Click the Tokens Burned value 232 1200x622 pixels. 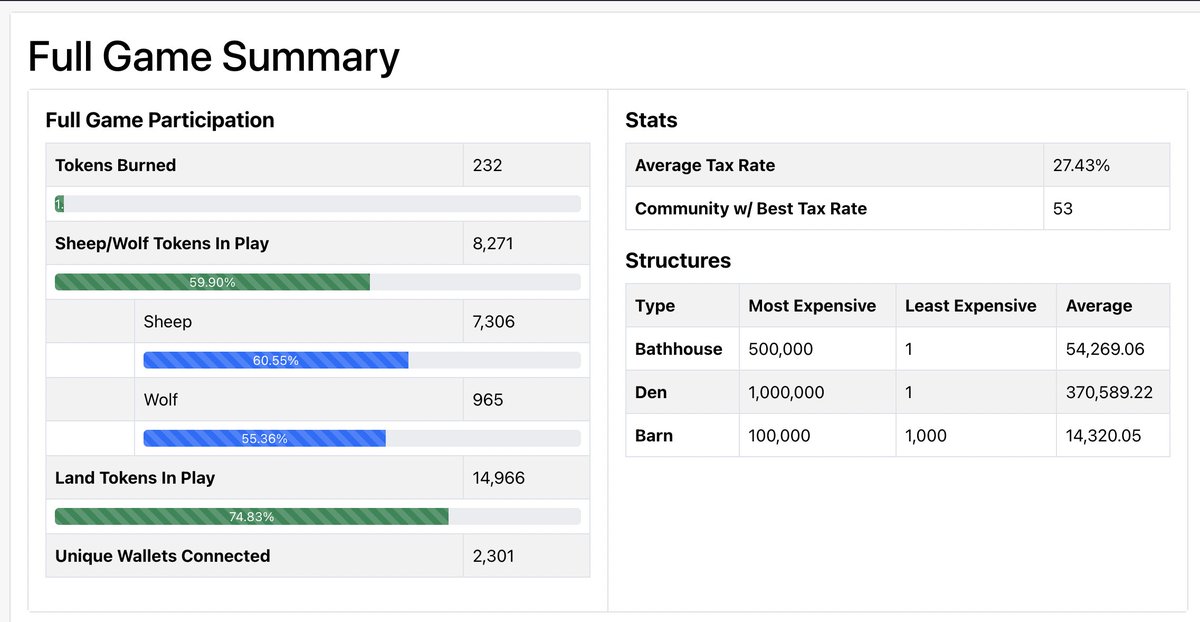pos(486,165)
